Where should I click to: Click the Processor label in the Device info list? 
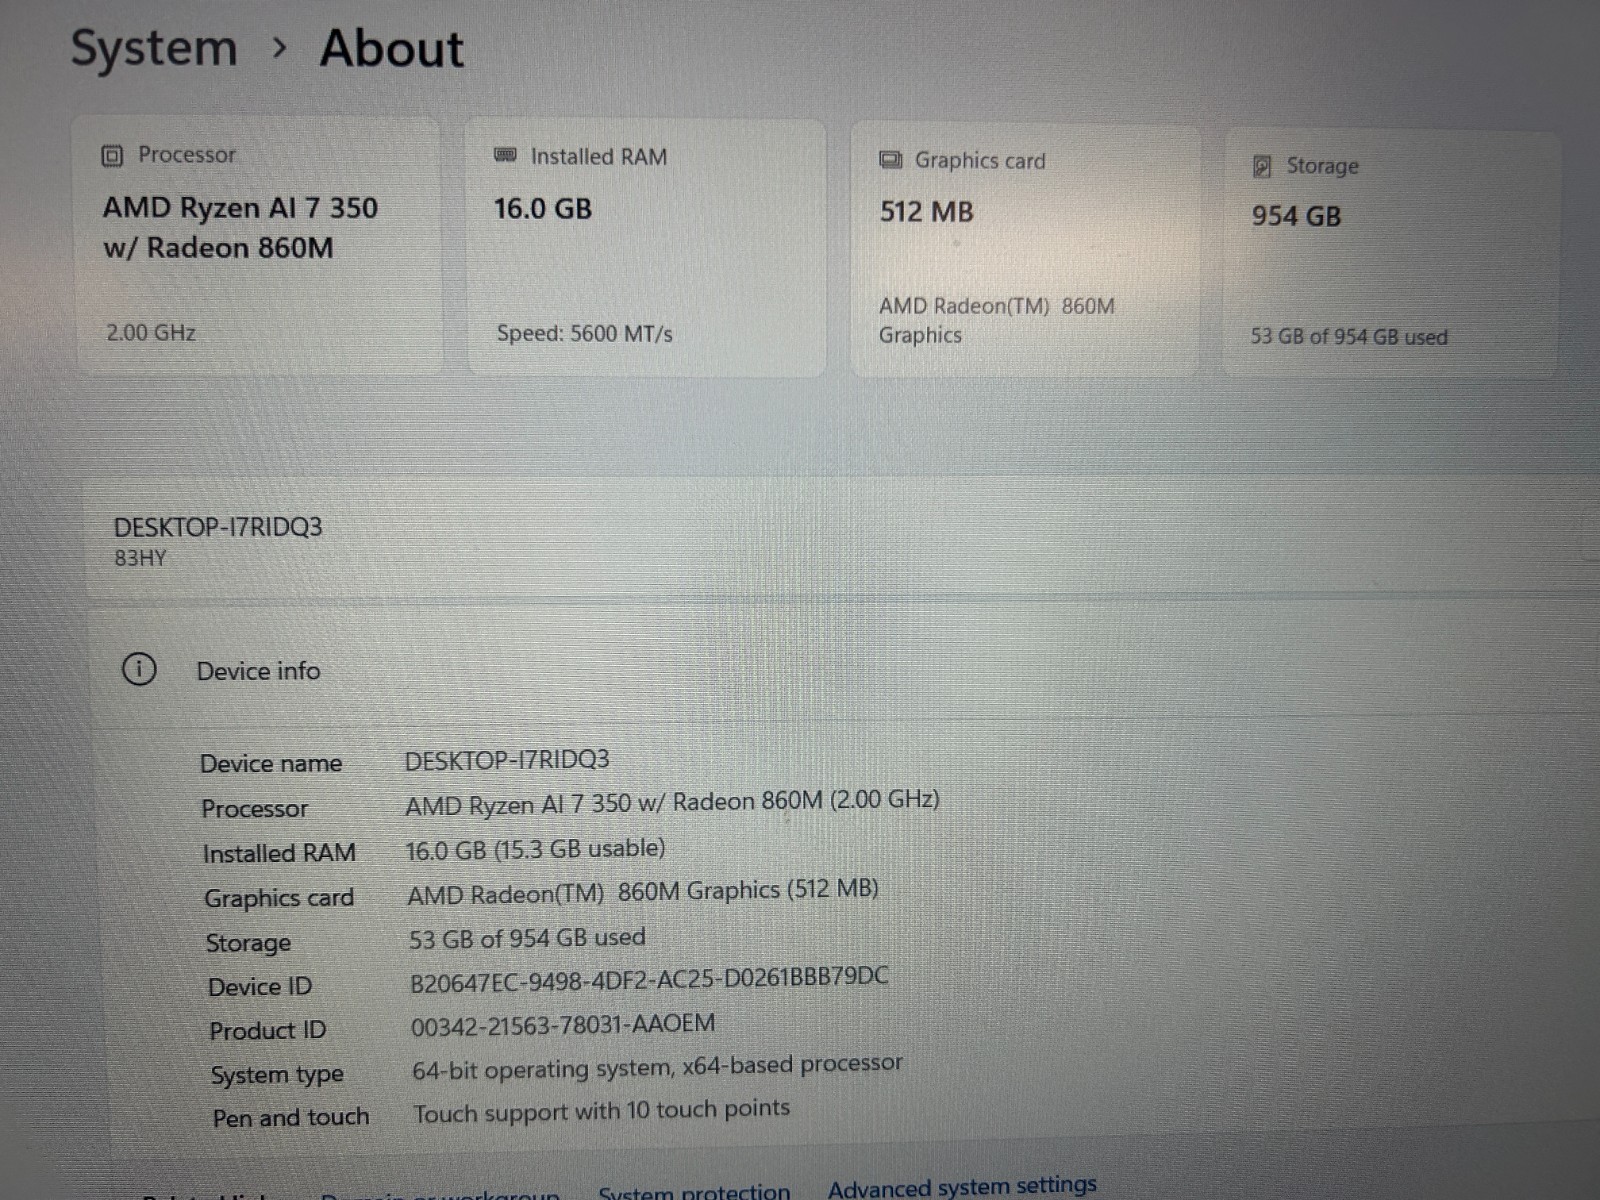coord(255,809)
